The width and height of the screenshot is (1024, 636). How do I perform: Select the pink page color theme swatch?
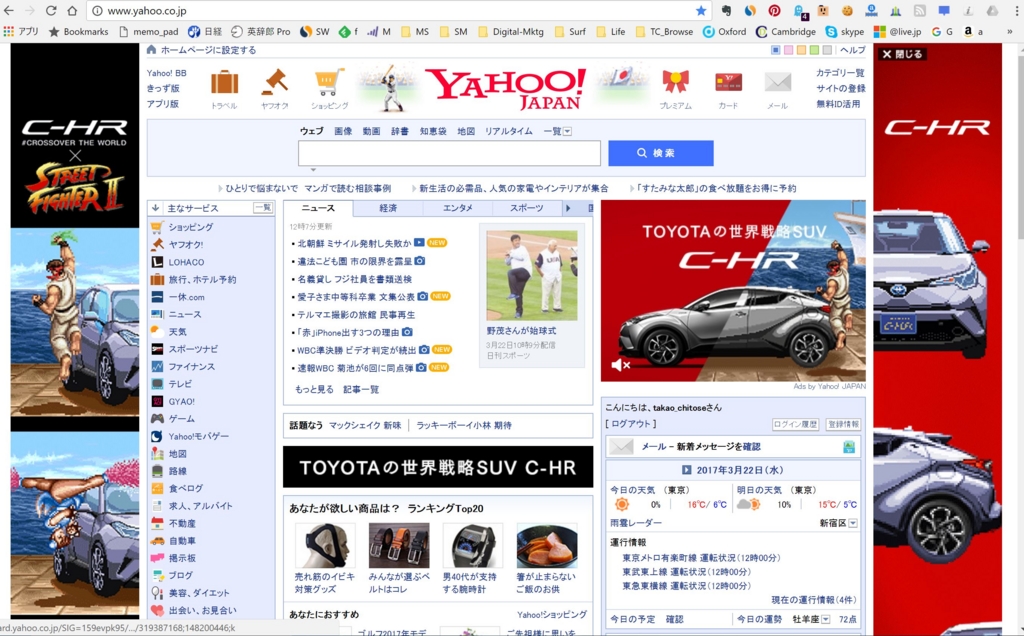pyautogui.click(x=788, y=50)
